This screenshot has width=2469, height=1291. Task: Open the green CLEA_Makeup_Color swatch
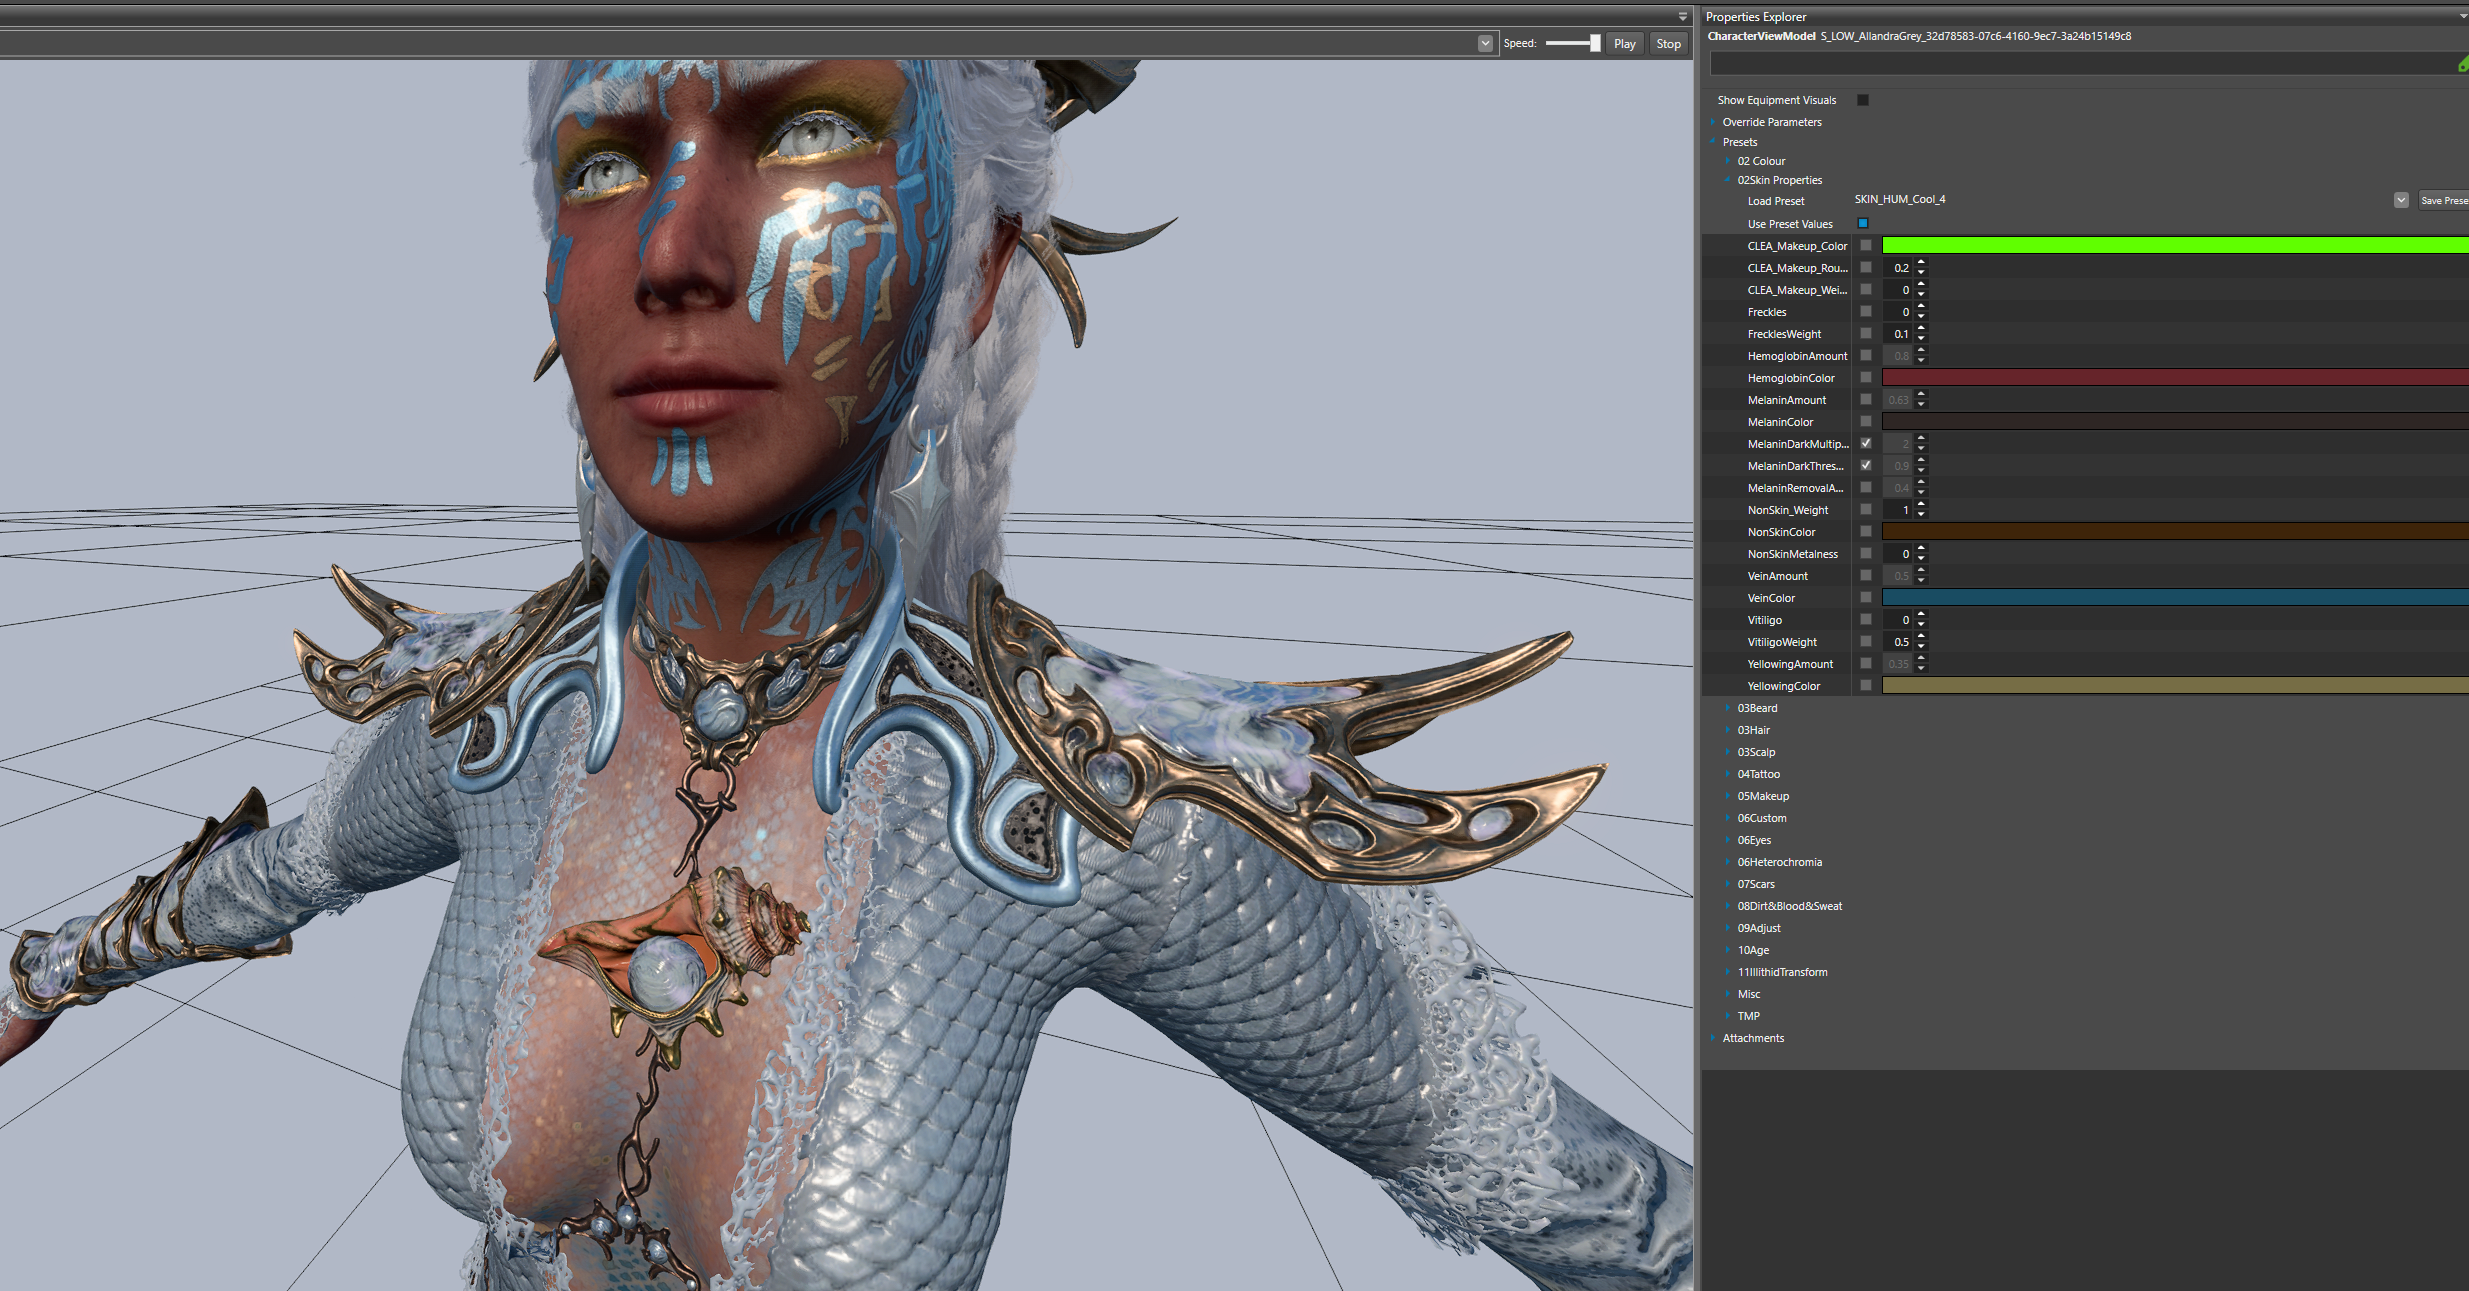pyautogui.click(x=2176, y=245)
